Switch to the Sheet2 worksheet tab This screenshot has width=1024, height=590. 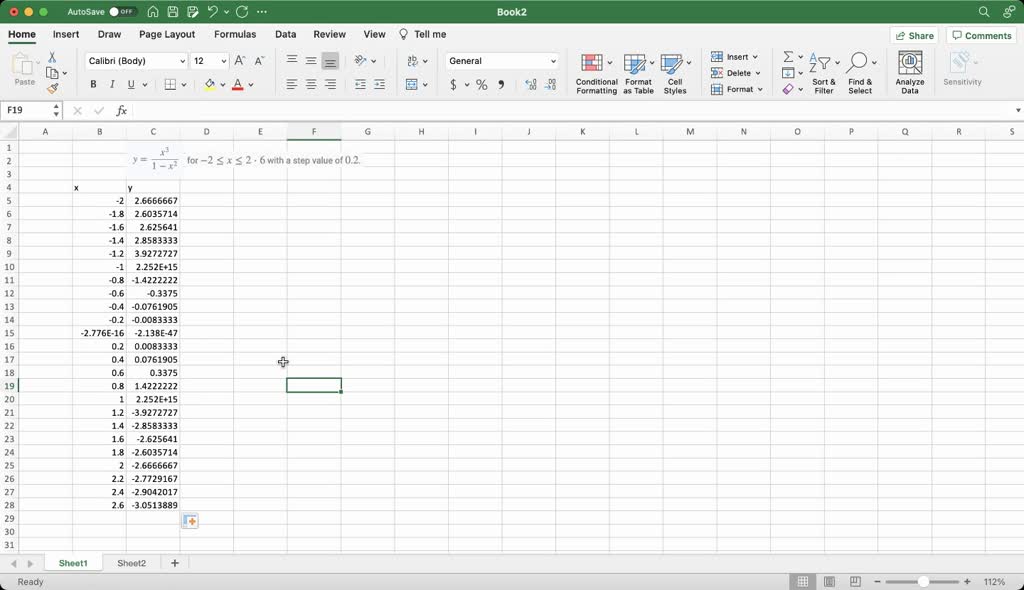131,563
